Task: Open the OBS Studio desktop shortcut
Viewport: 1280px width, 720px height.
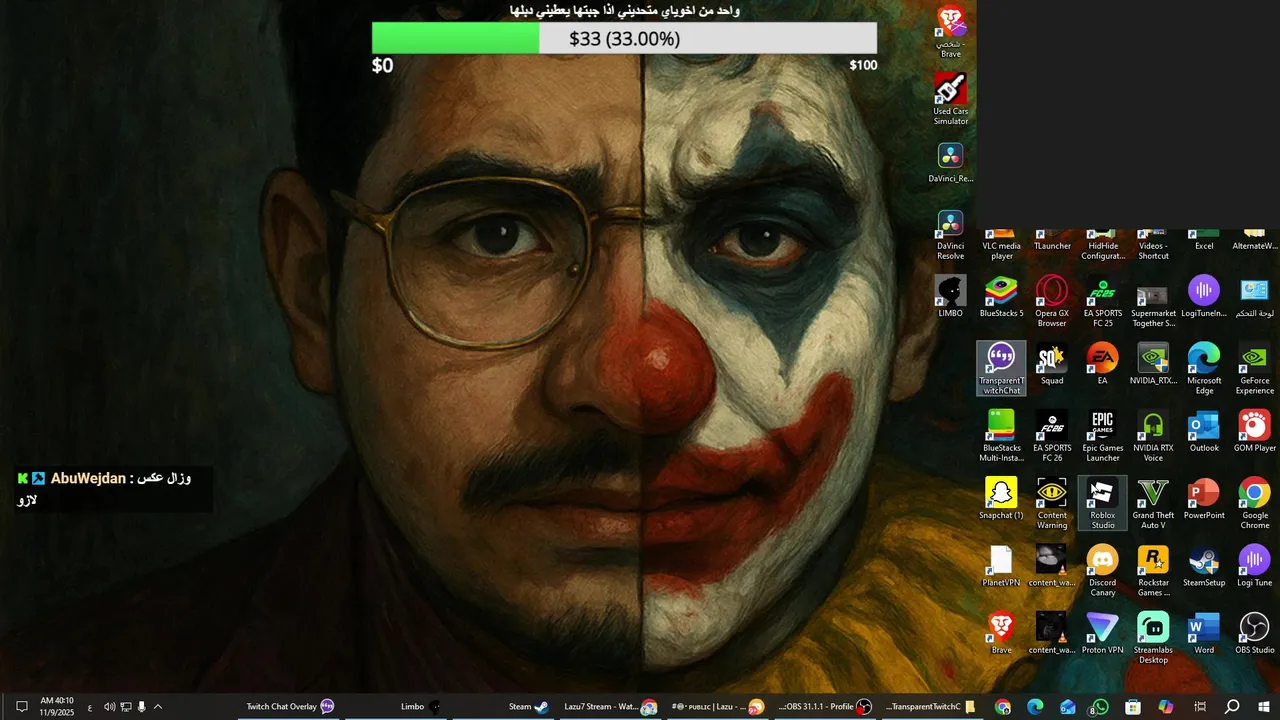Action: 1255,633
